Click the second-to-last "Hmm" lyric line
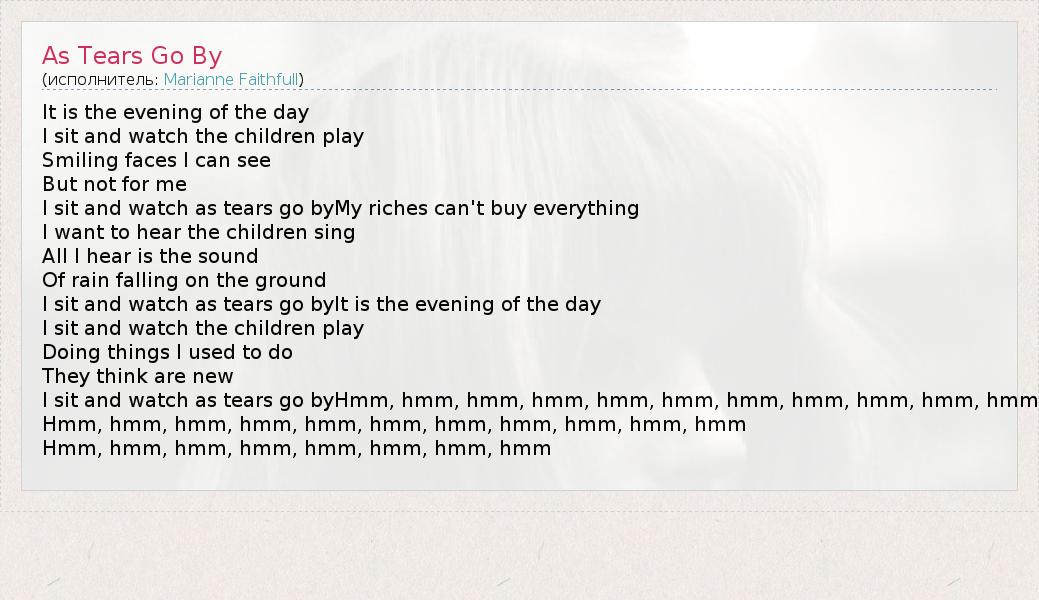This screenshot has width=1039, height=600. [394, 424]
